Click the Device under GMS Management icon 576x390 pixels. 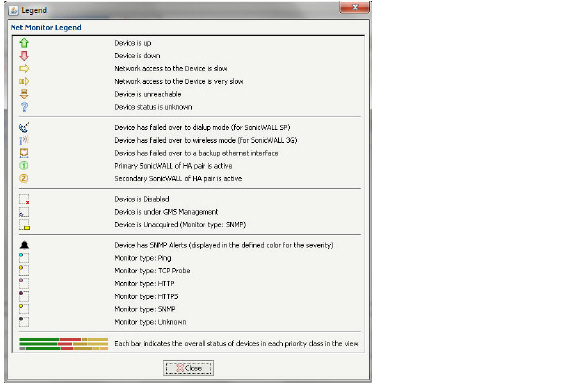[x=24, y=212]
